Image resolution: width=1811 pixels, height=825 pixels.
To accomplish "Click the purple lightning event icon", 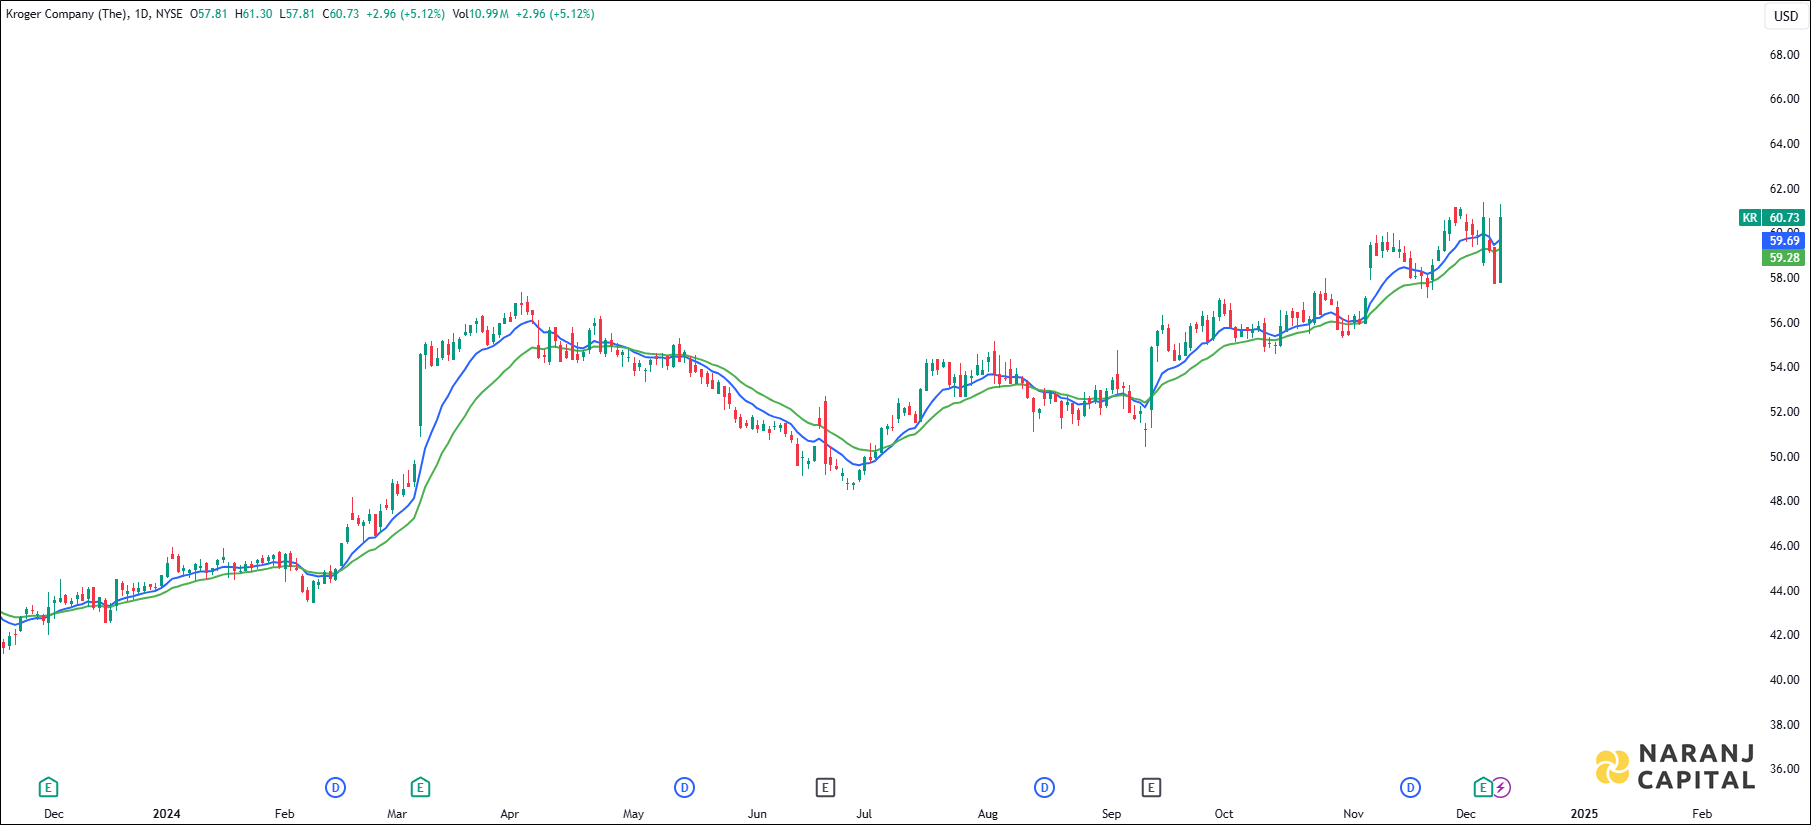I will pos(1501,788).
